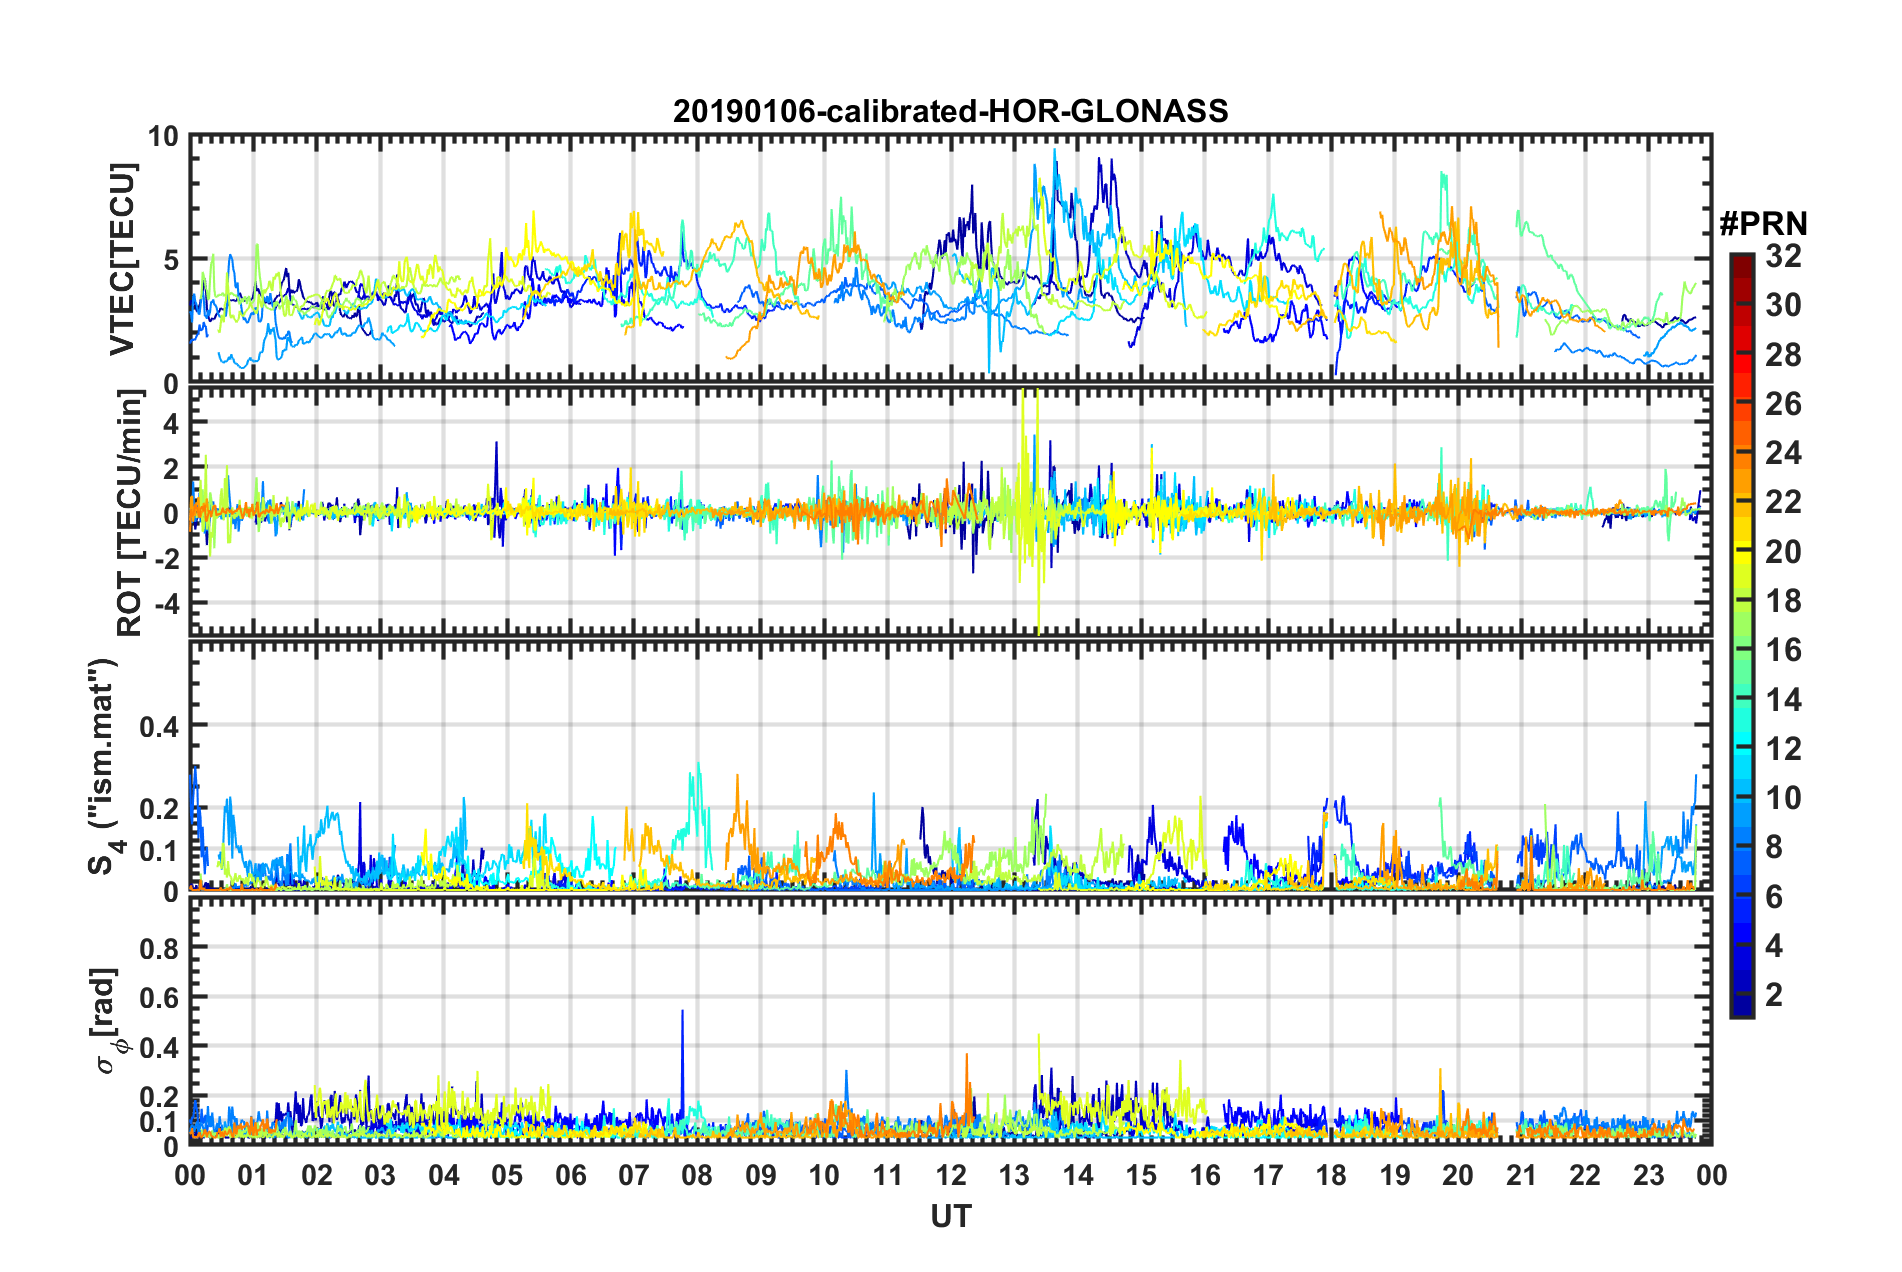Viewport: 1902px width, 1272px height.
Task: Click hour 02 on the UT axis
Action: click(x=317, y=1174)
